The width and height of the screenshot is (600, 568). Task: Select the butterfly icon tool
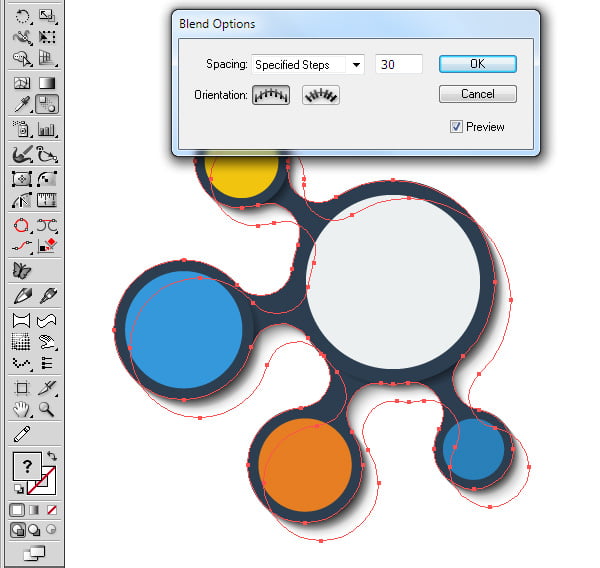coord(22,271)
